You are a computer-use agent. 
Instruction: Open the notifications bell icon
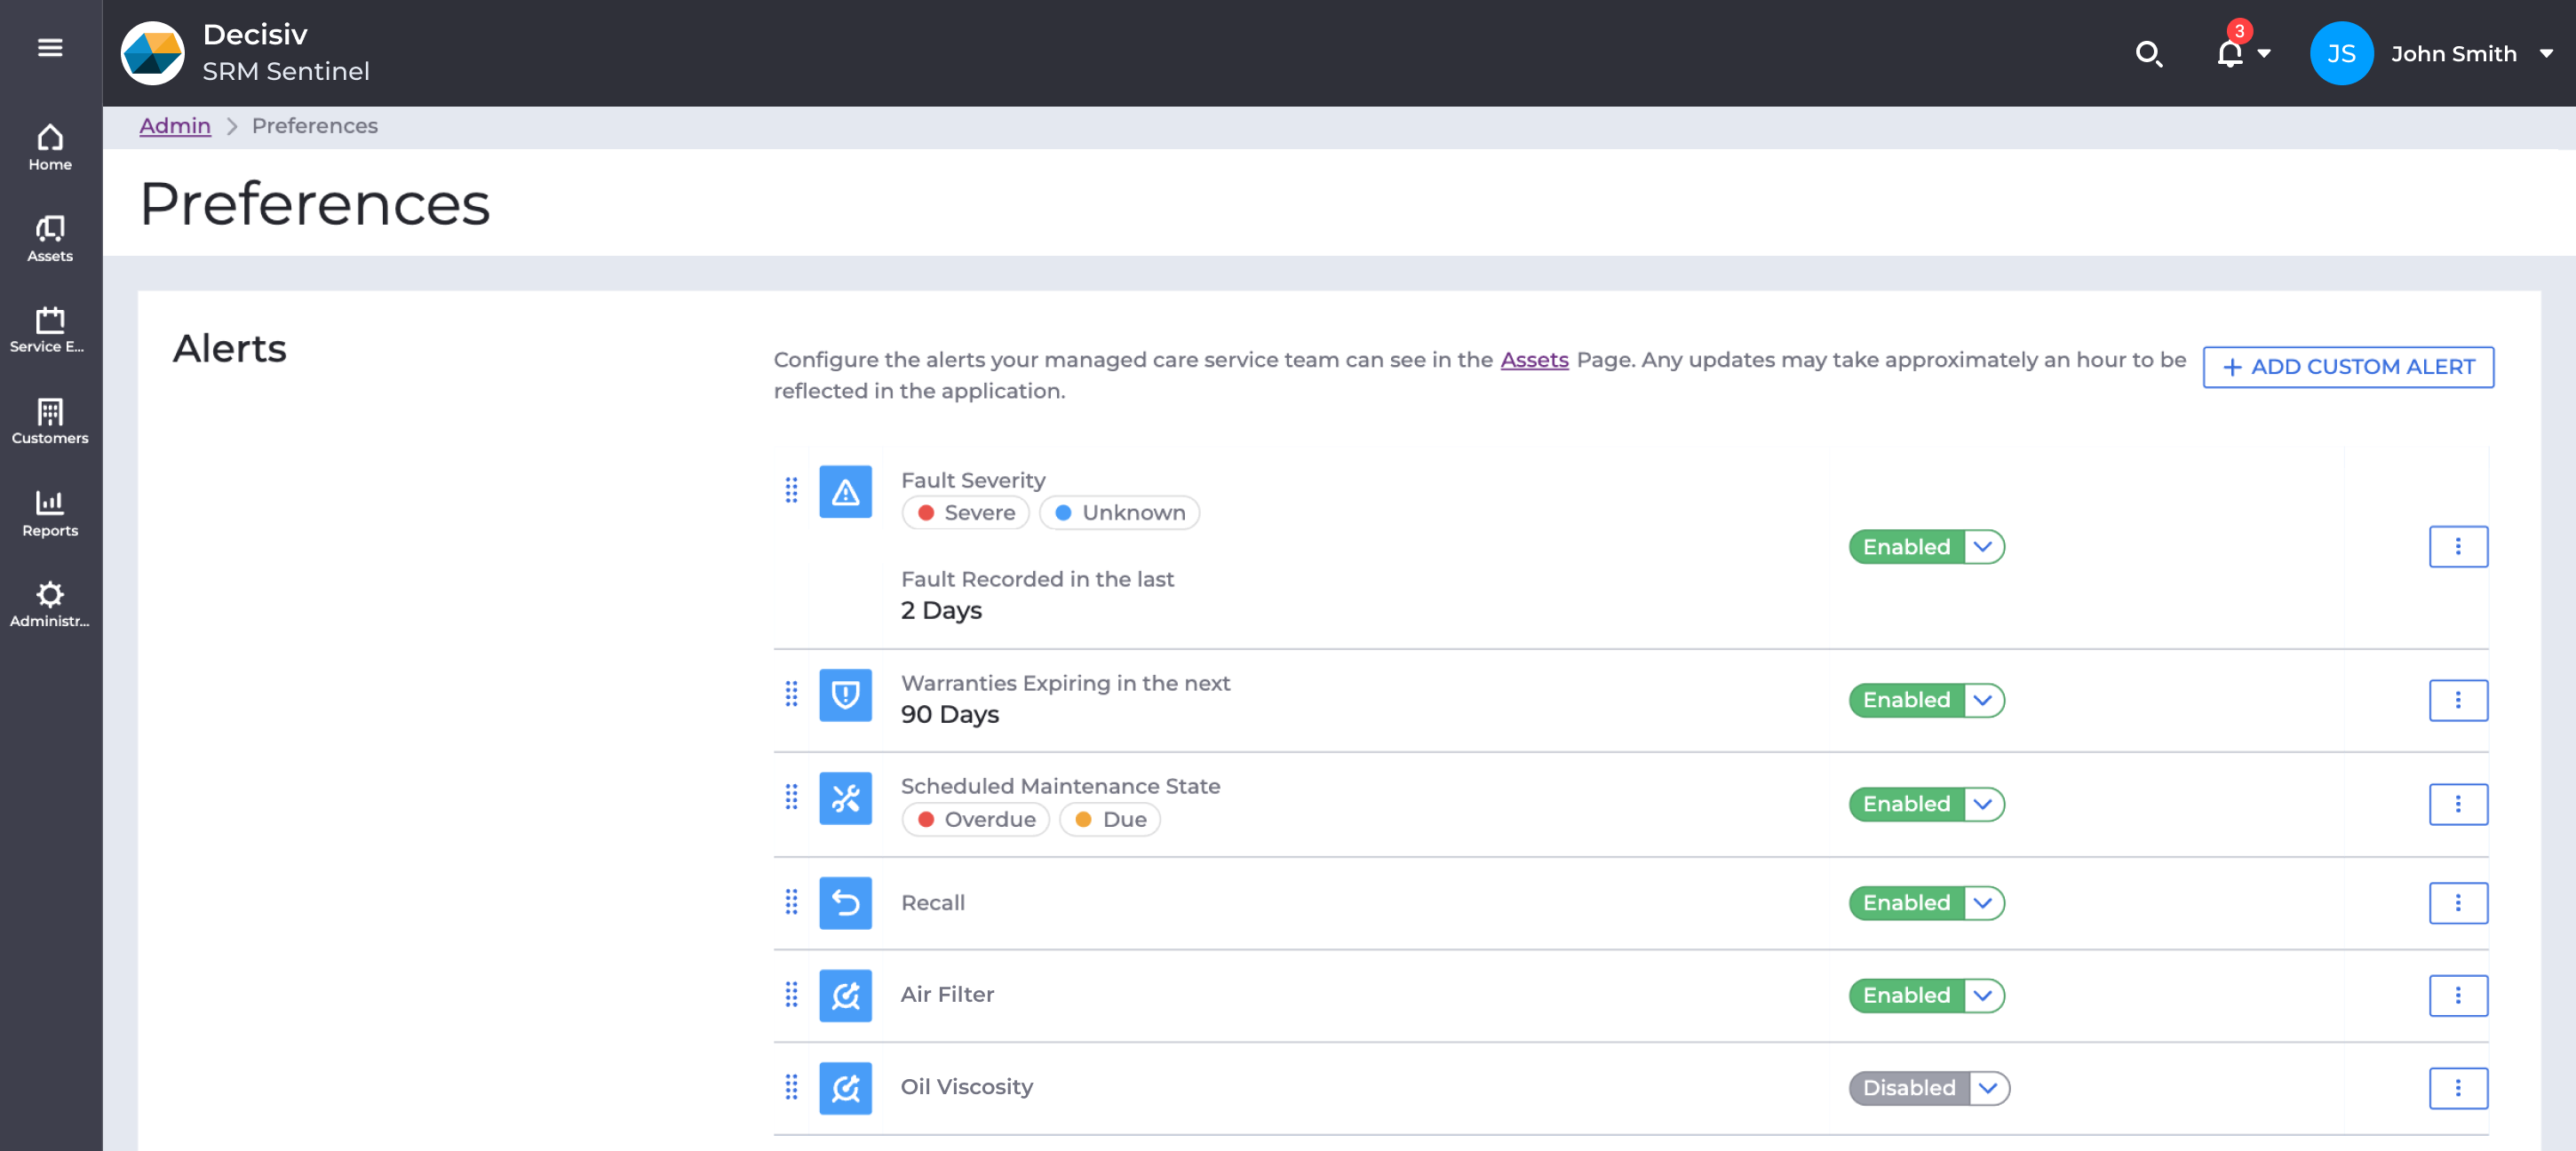(2229, 53)
